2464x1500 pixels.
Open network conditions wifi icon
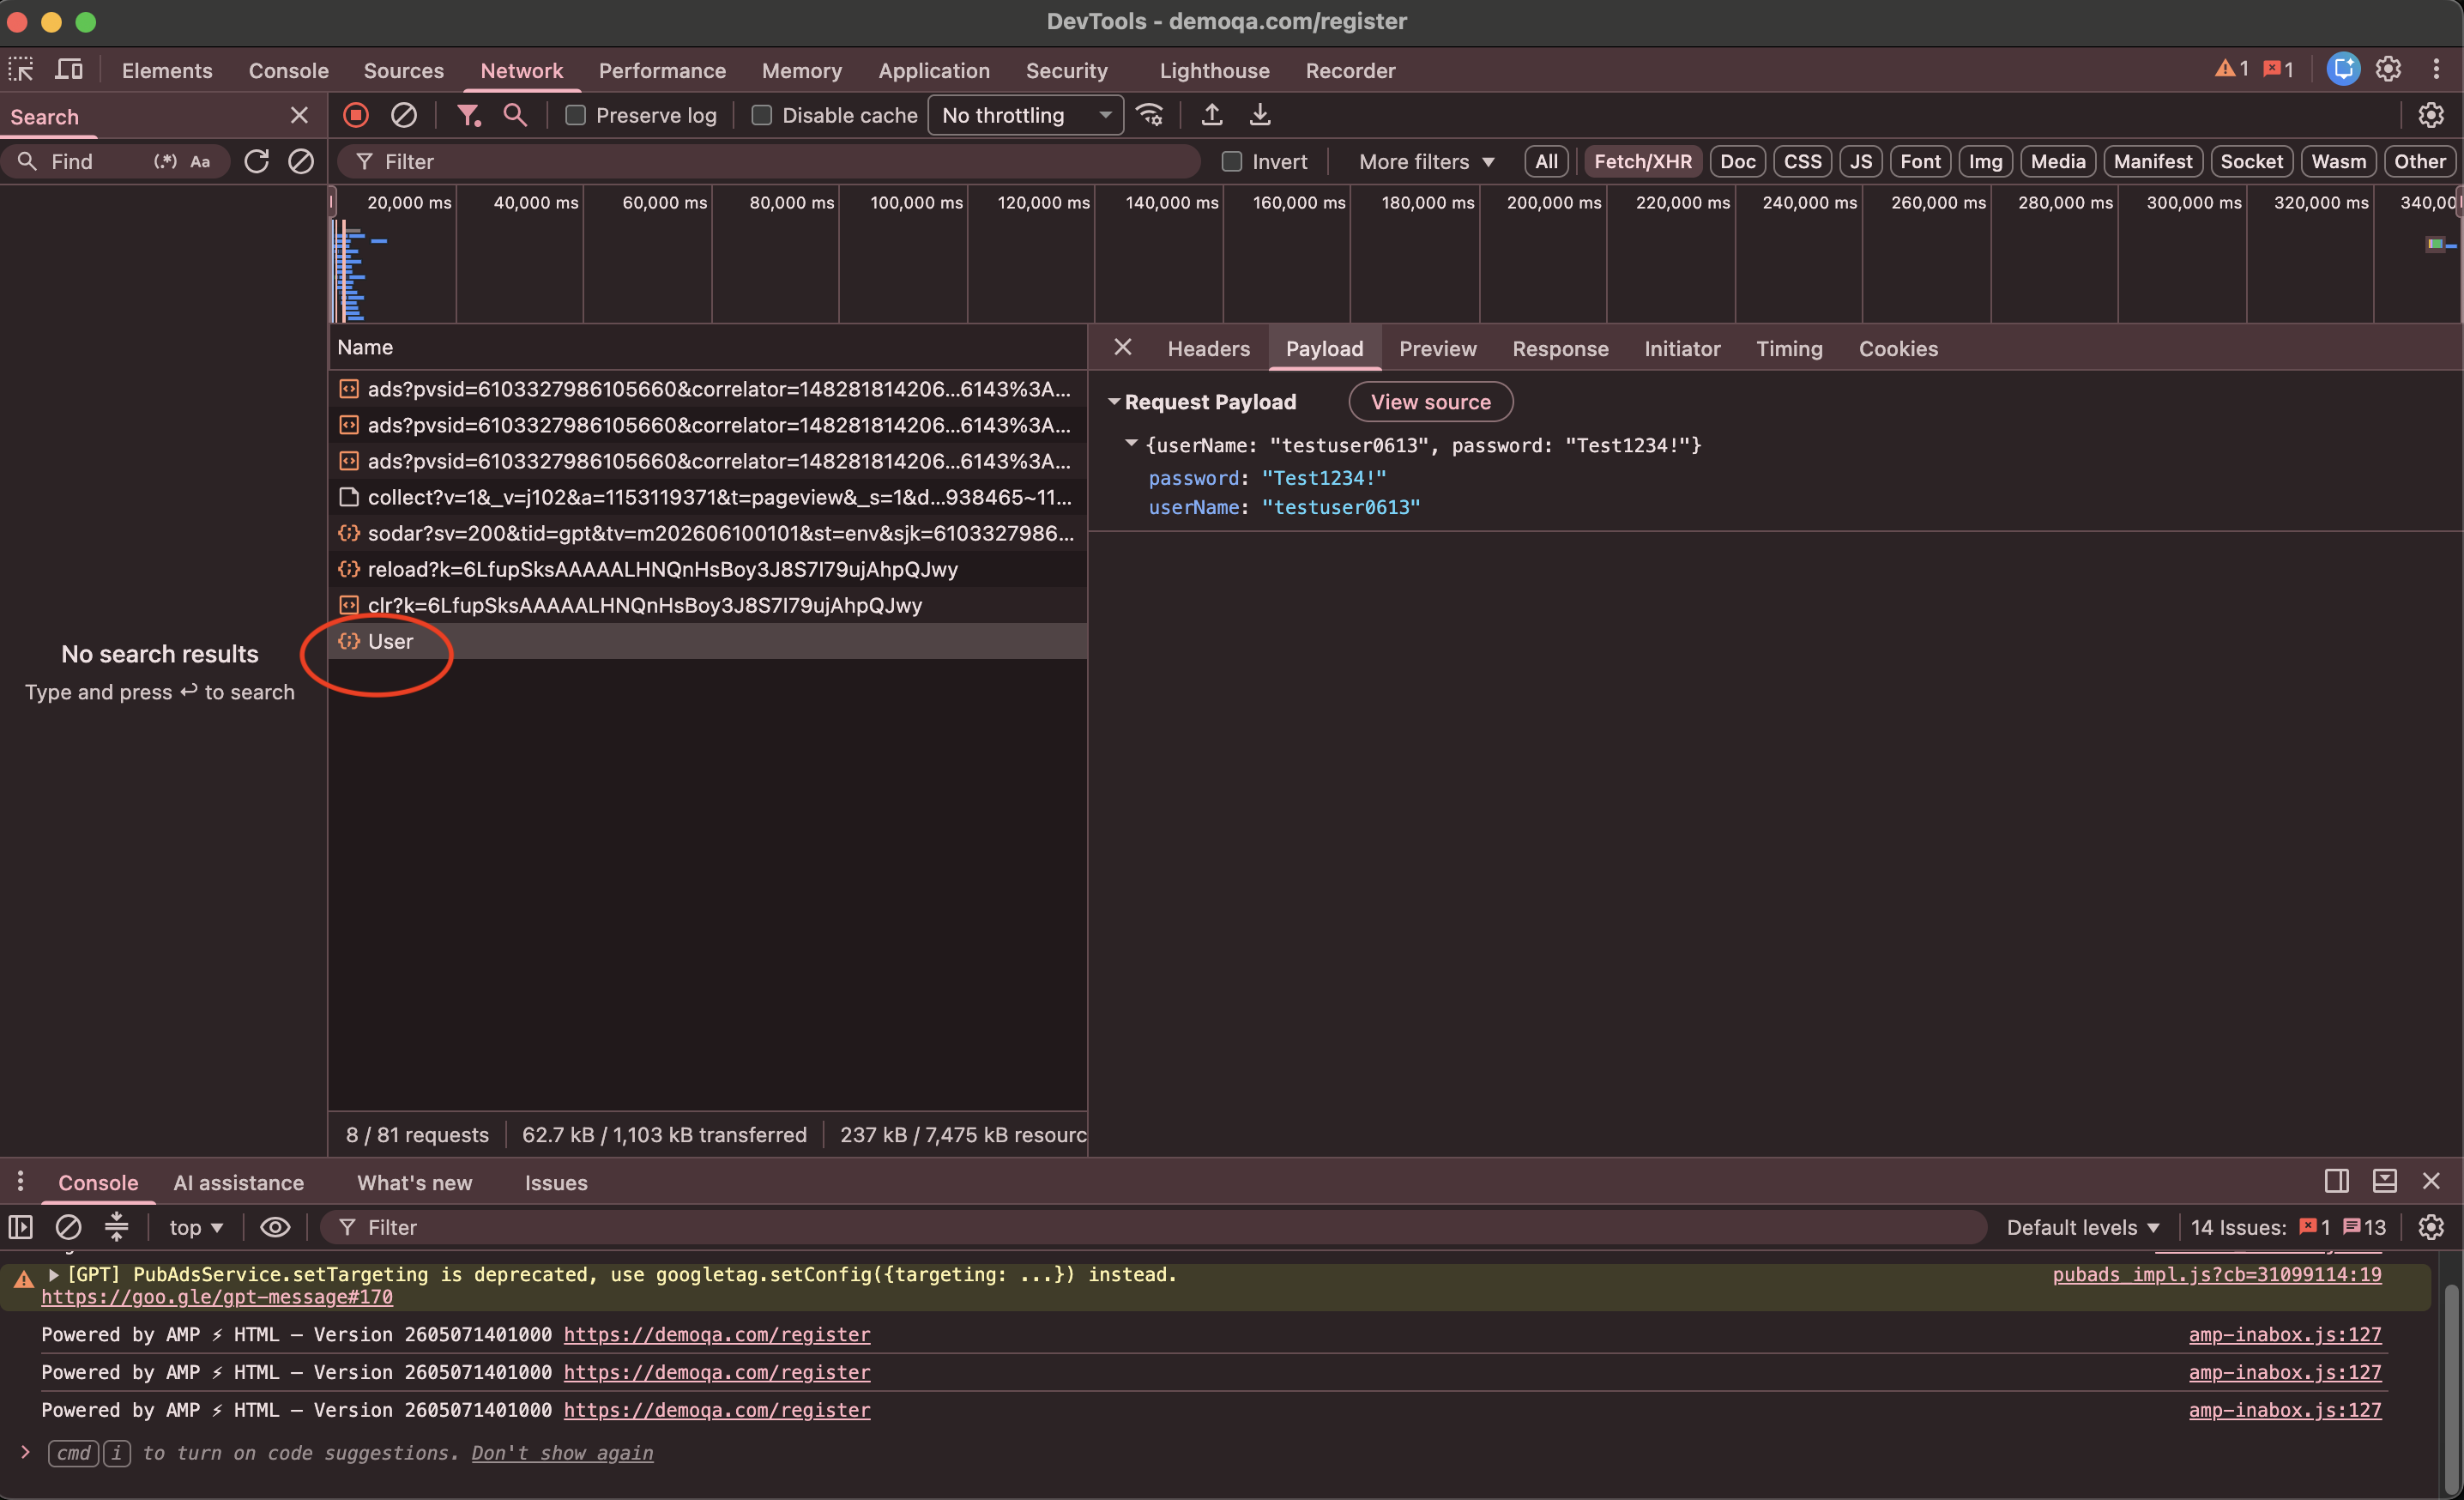click(x=1150, y=115)
